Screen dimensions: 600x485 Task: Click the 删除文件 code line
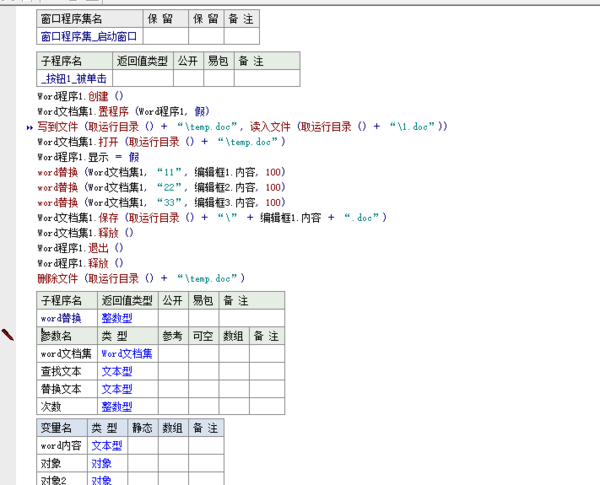pyautogui.click(x=140, y=278)
